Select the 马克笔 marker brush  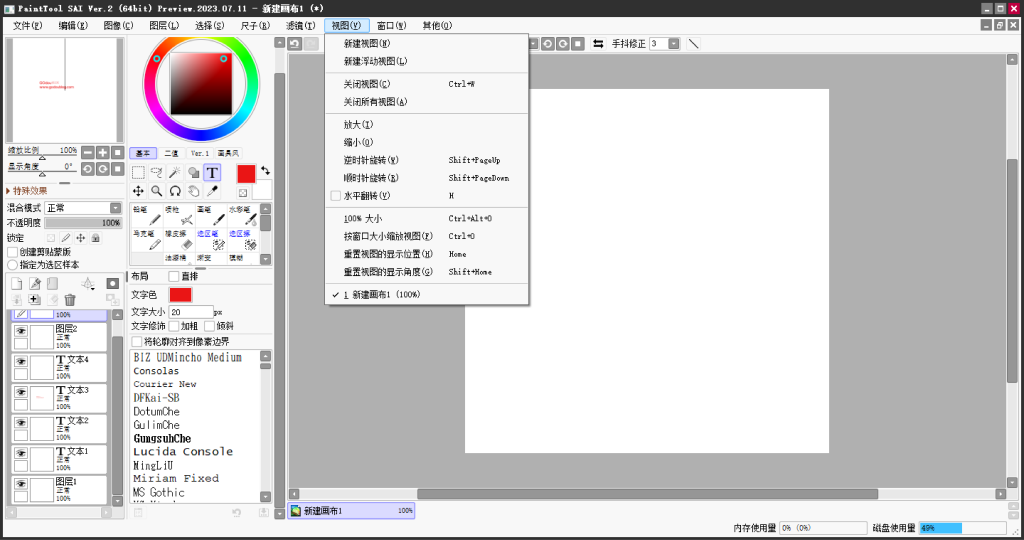146,240
